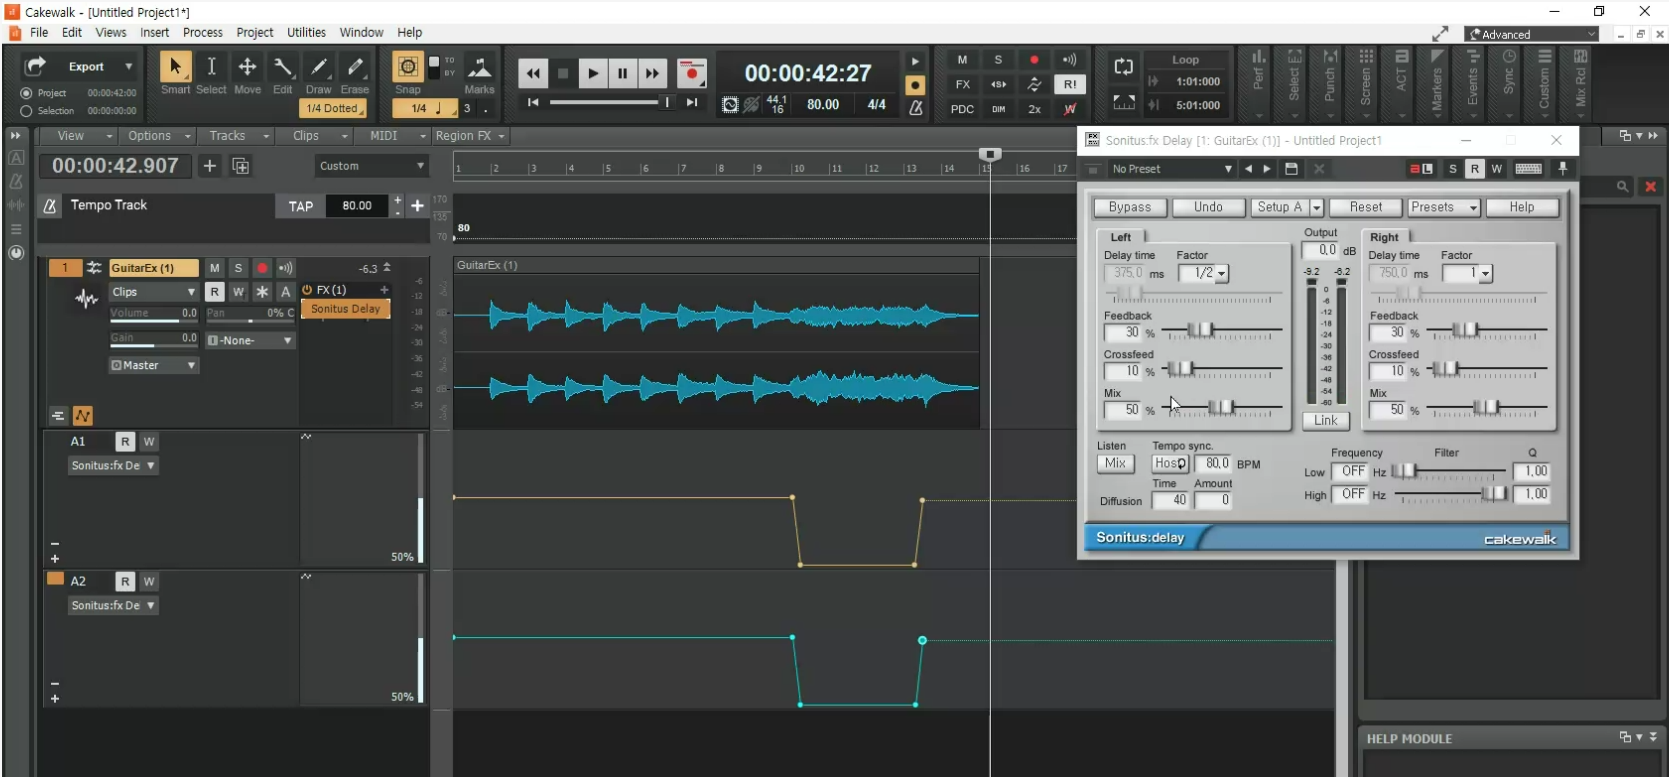Open the Utilities menu
The image size is (1669, 777).
coord(306,32)
